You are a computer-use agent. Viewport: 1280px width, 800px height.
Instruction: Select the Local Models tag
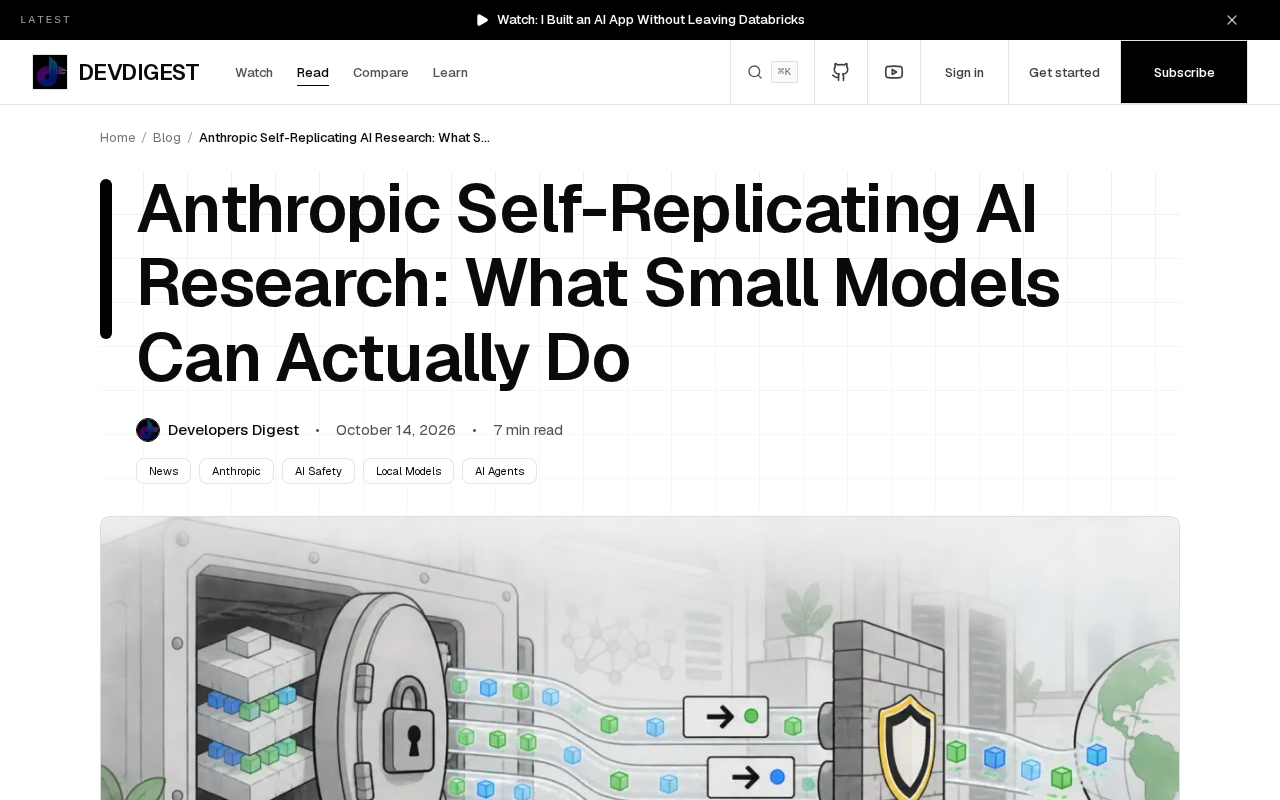coord(408,471)
